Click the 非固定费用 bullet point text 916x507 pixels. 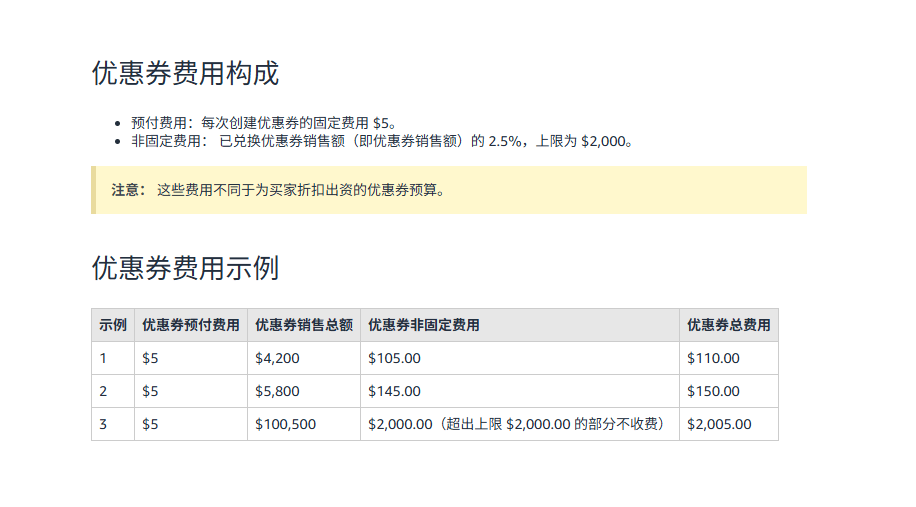point(381,141)
